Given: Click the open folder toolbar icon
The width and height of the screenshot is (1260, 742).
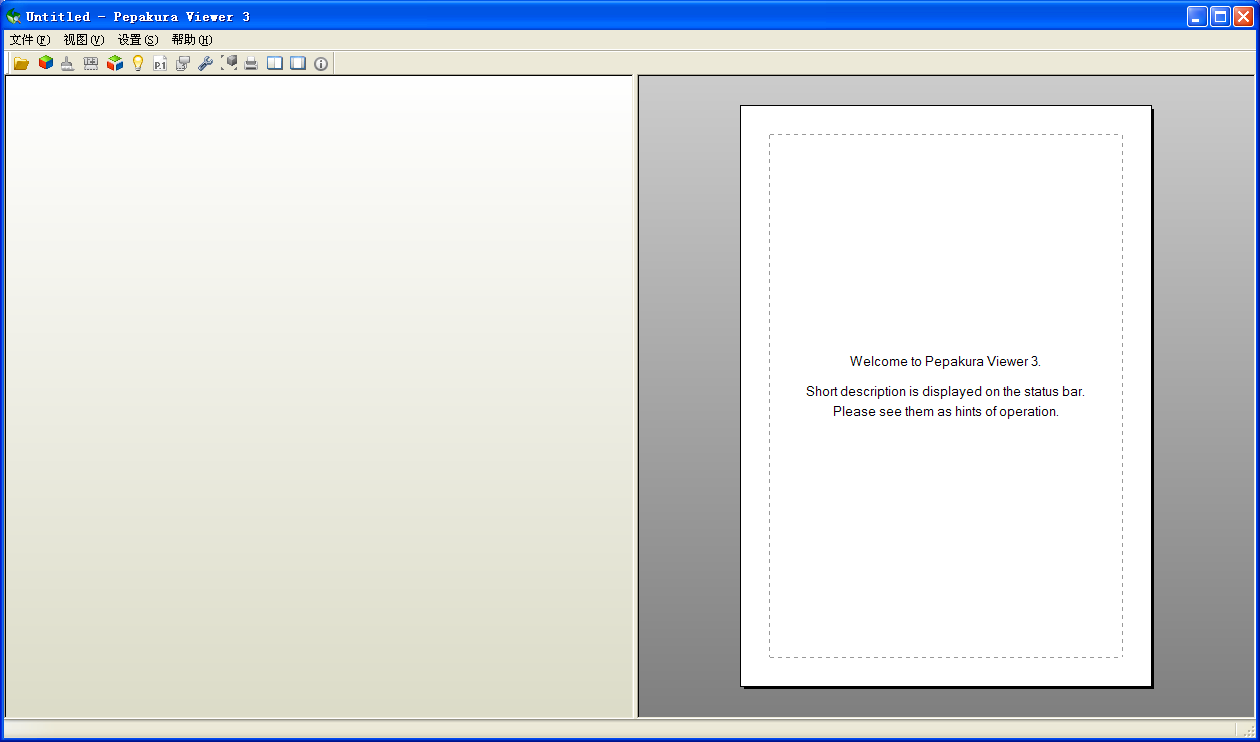Looking at the screenshot, I should (x=21, y=63).
